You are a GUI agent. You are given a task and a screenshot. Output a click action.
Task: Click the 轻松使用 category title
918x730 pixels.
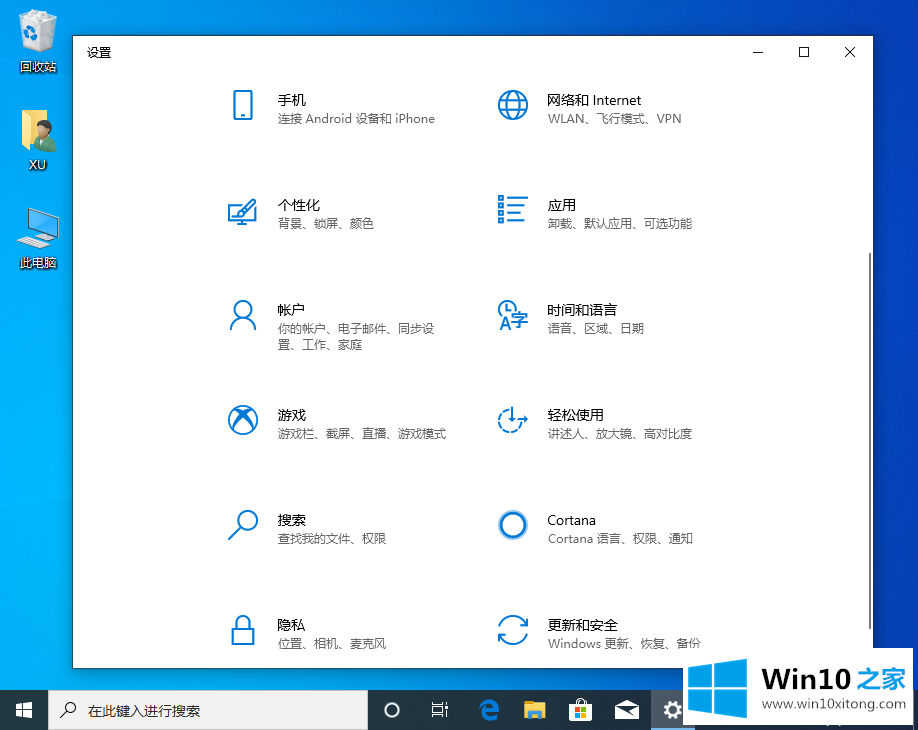576,415
